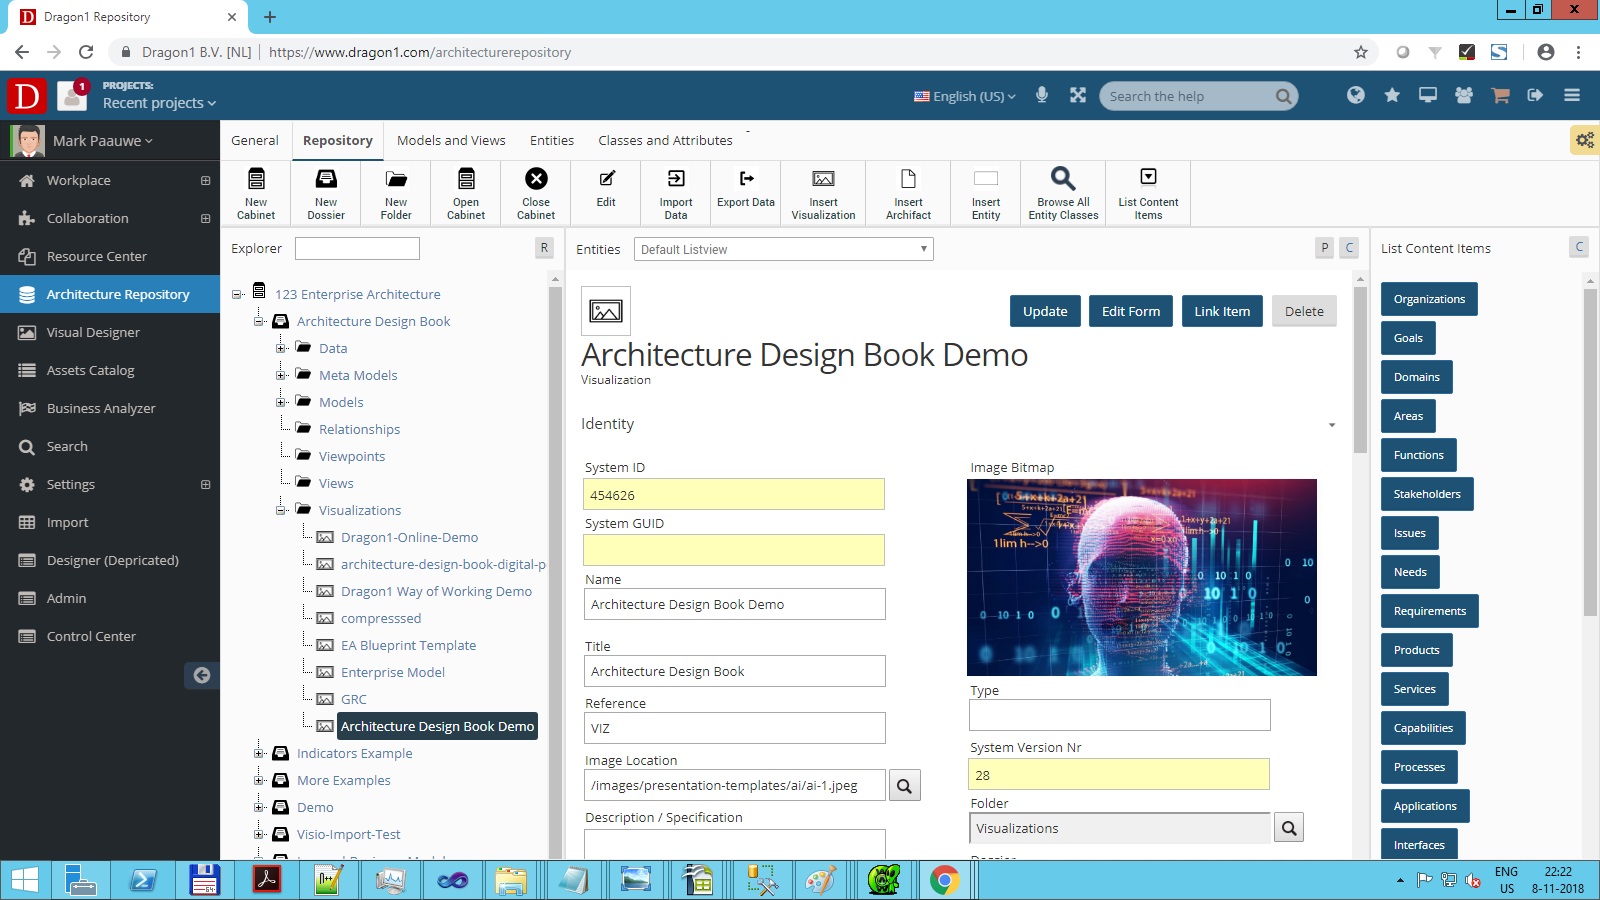The image size is (1600, 900).
Task: Switch to Classes and Attributes tab
Action: [665, 140]
